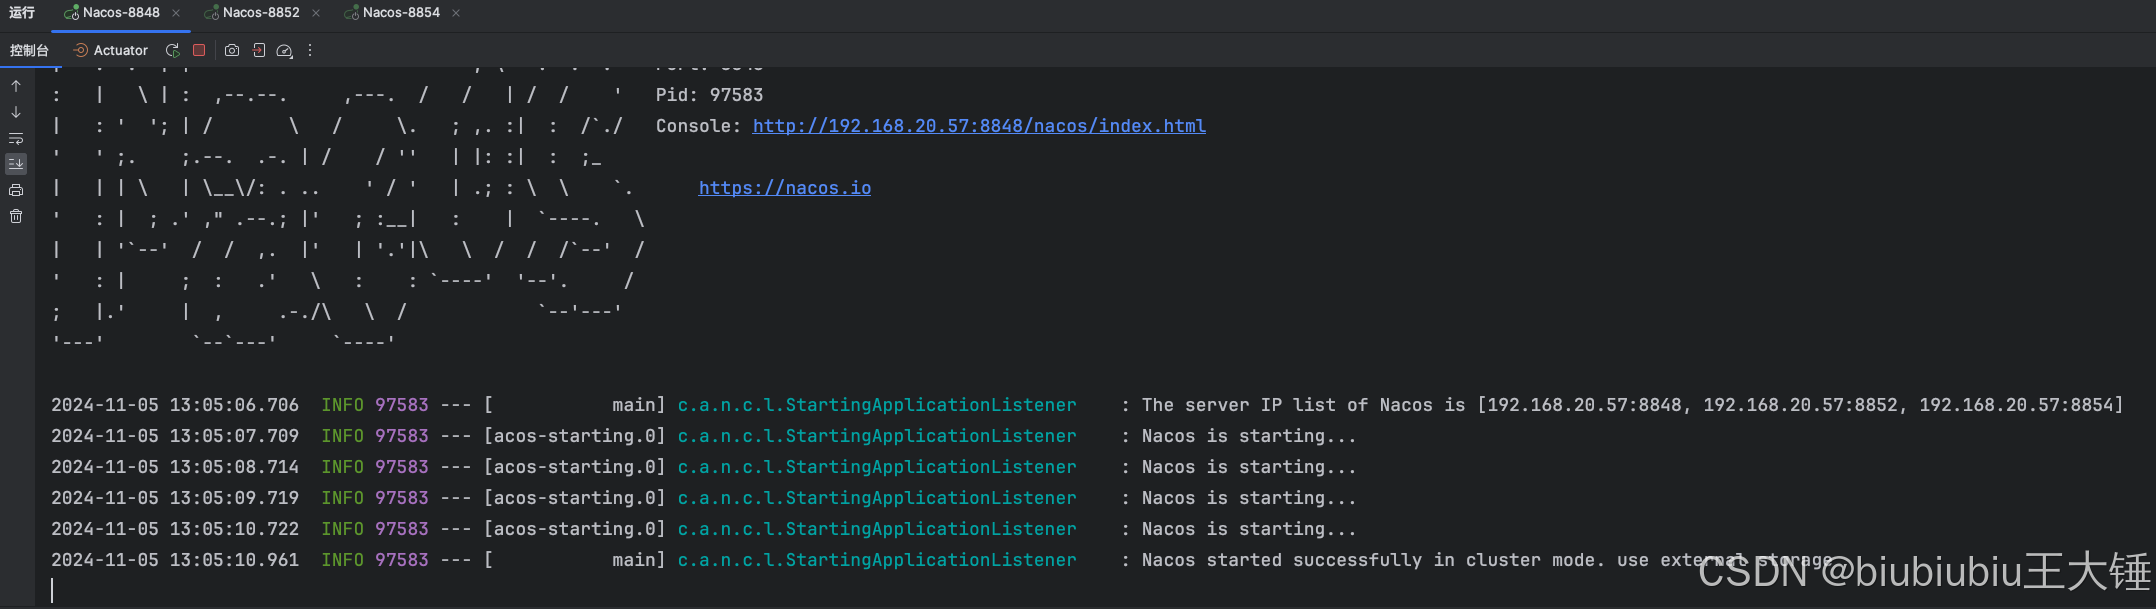
Task: Rerun the Nacos-8848 application
Action: click(173, 50)
